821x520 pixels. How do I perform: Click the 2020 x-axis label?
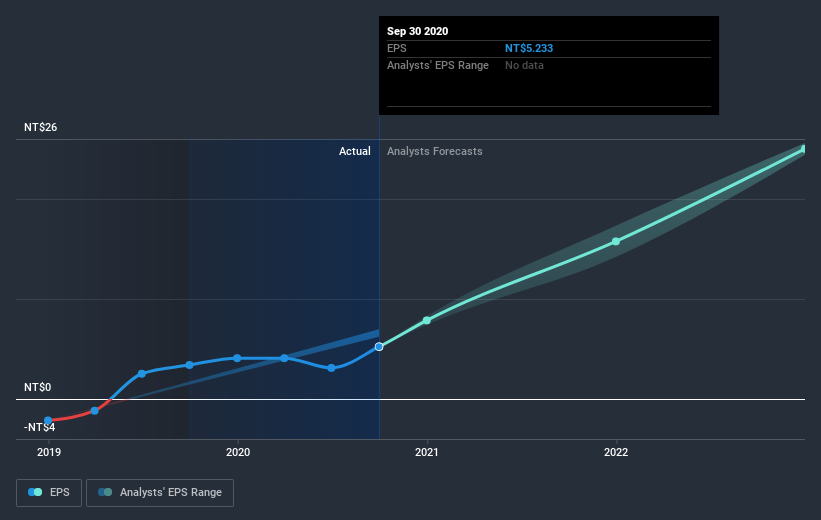(x=238, y=452)
